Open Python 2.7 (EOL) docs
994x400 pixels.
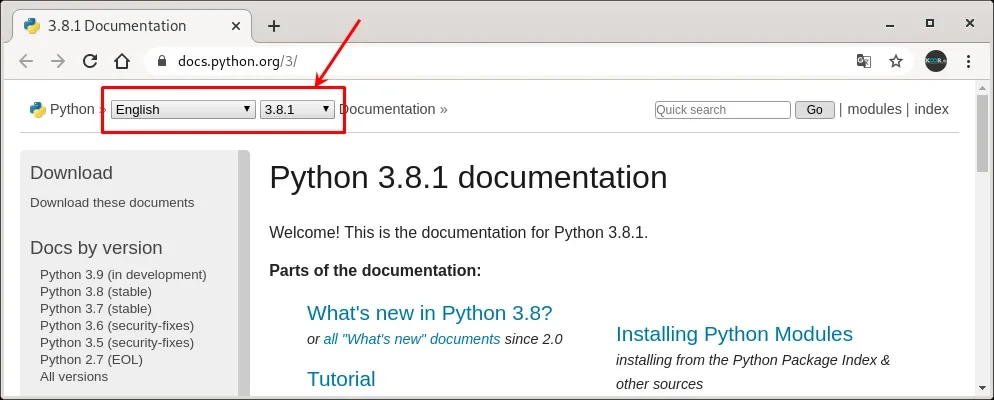(91, 360)
